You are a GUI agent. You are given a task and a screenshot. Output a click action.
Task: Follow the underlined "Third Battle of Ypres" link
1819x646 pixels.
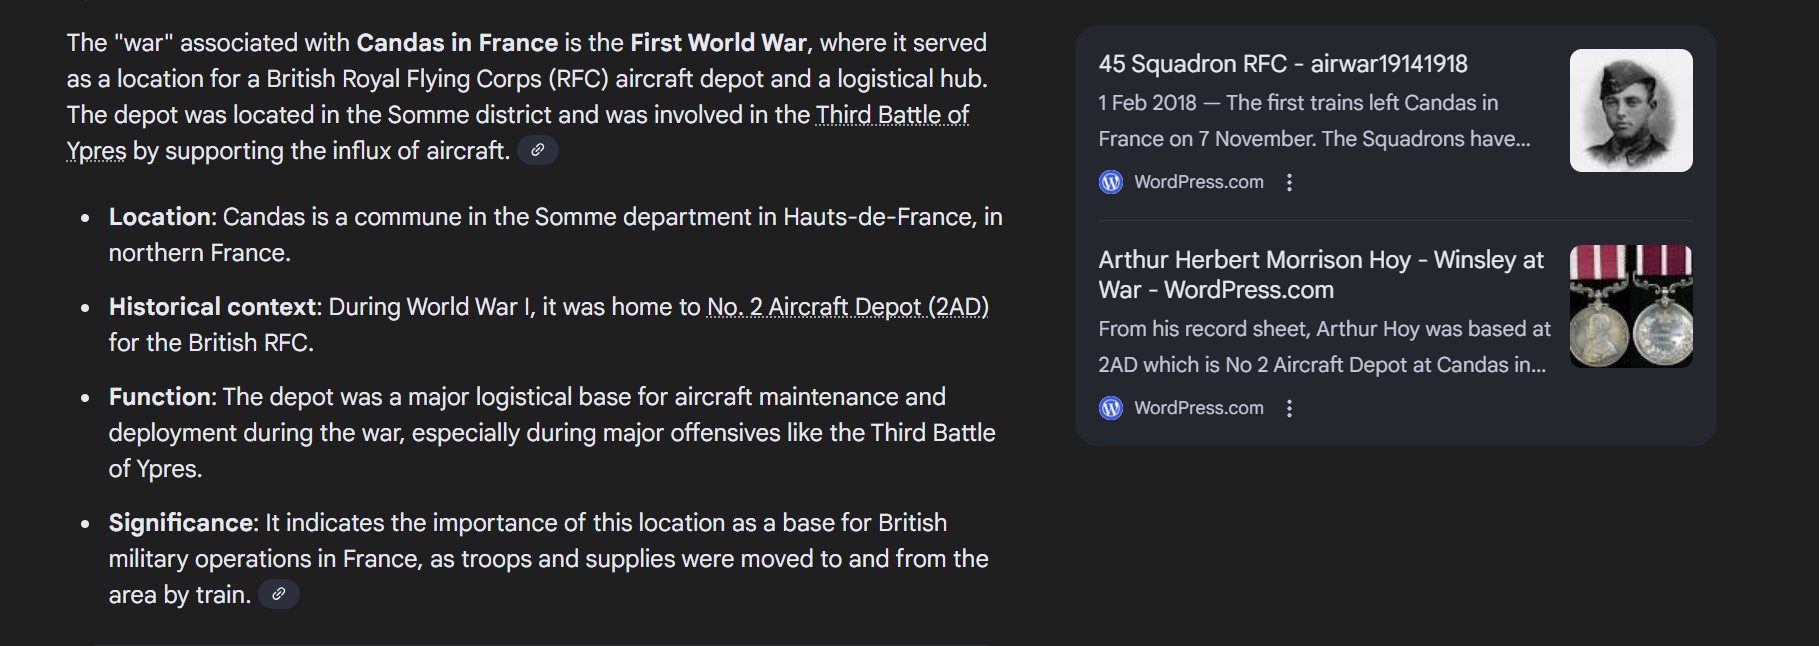892,115
